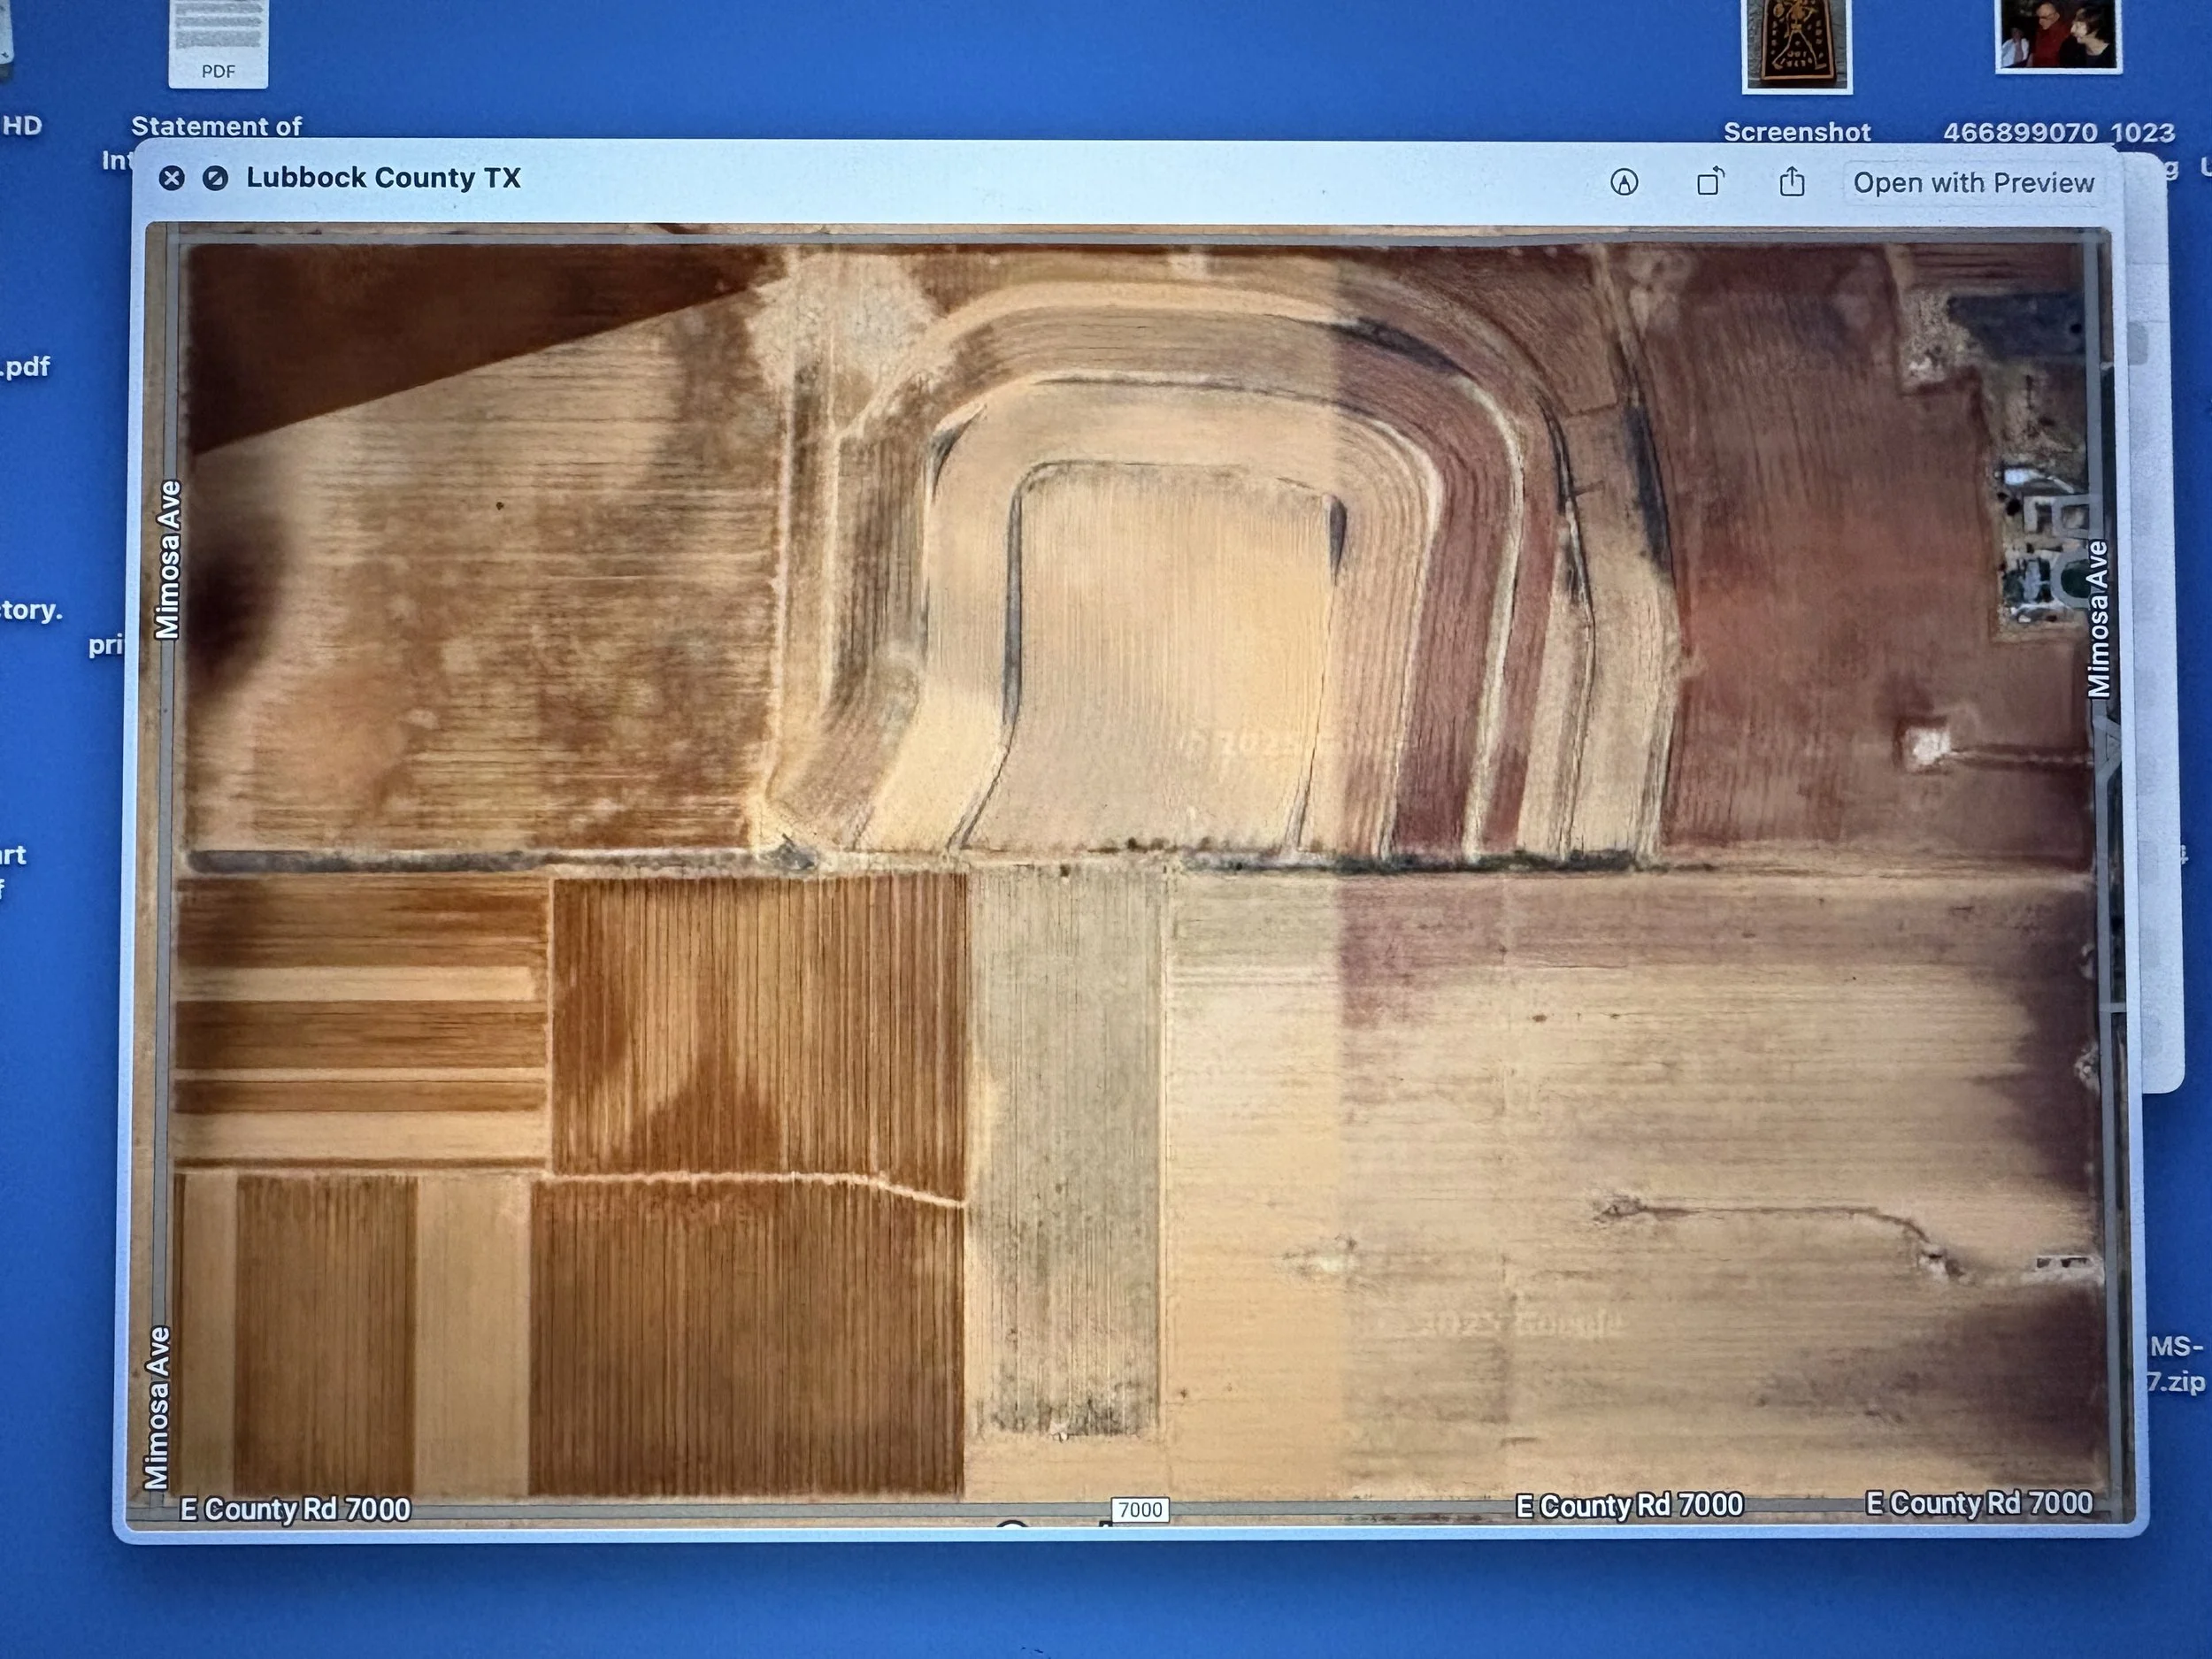Click the right-side Mimosa Ave label

pos(2098,619)
